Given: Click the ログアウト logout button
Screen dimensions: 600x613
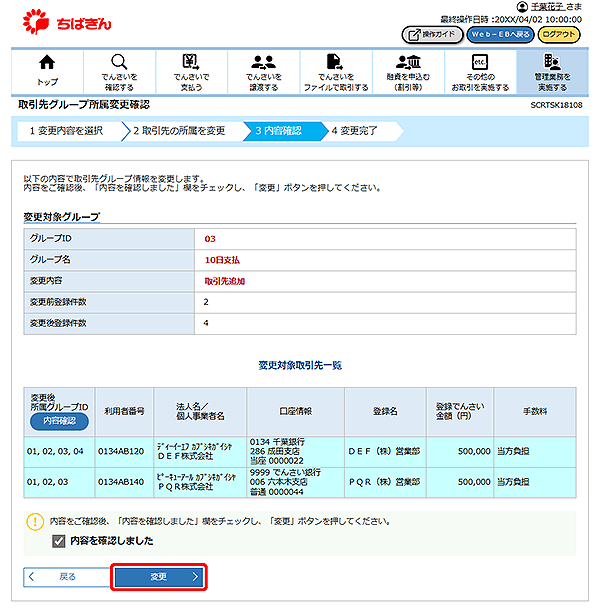Looking at the screenshot, I should click(x=559, y=34).
